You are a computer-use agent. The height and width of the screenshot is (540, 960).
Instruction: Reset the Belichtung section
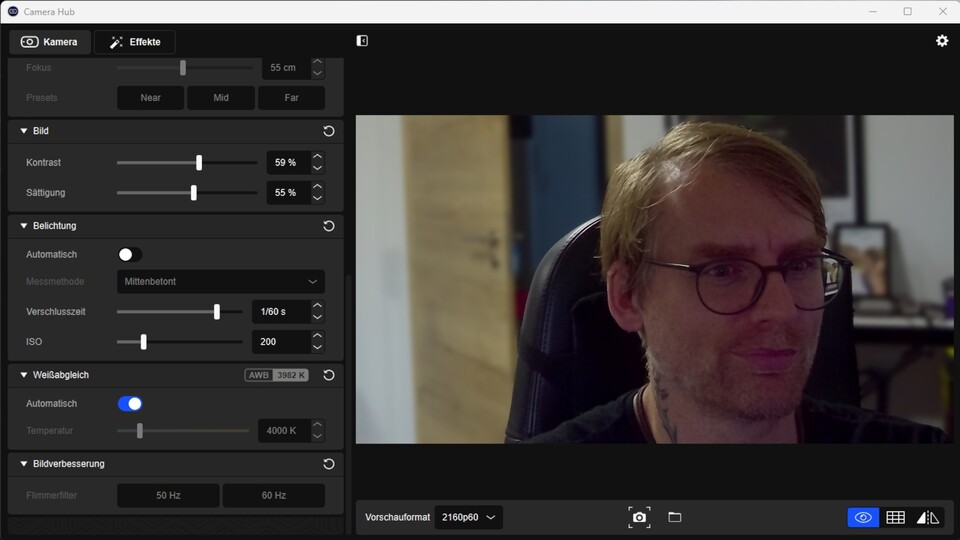click(x=329, y=226)
